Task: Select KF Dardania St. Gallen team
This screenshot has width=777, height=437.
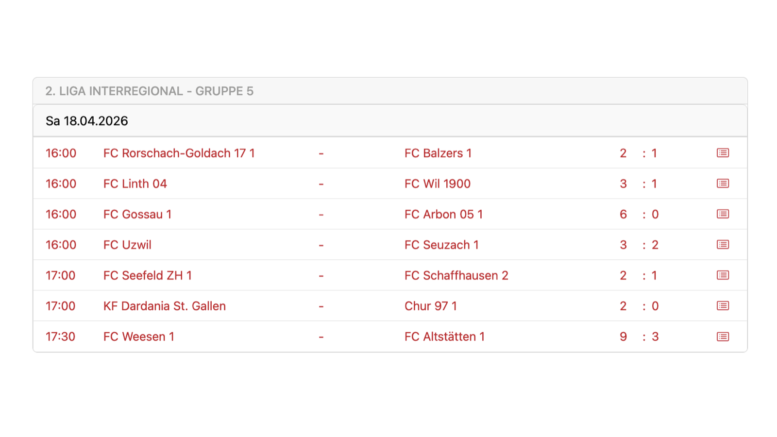Action: point(164,306)
